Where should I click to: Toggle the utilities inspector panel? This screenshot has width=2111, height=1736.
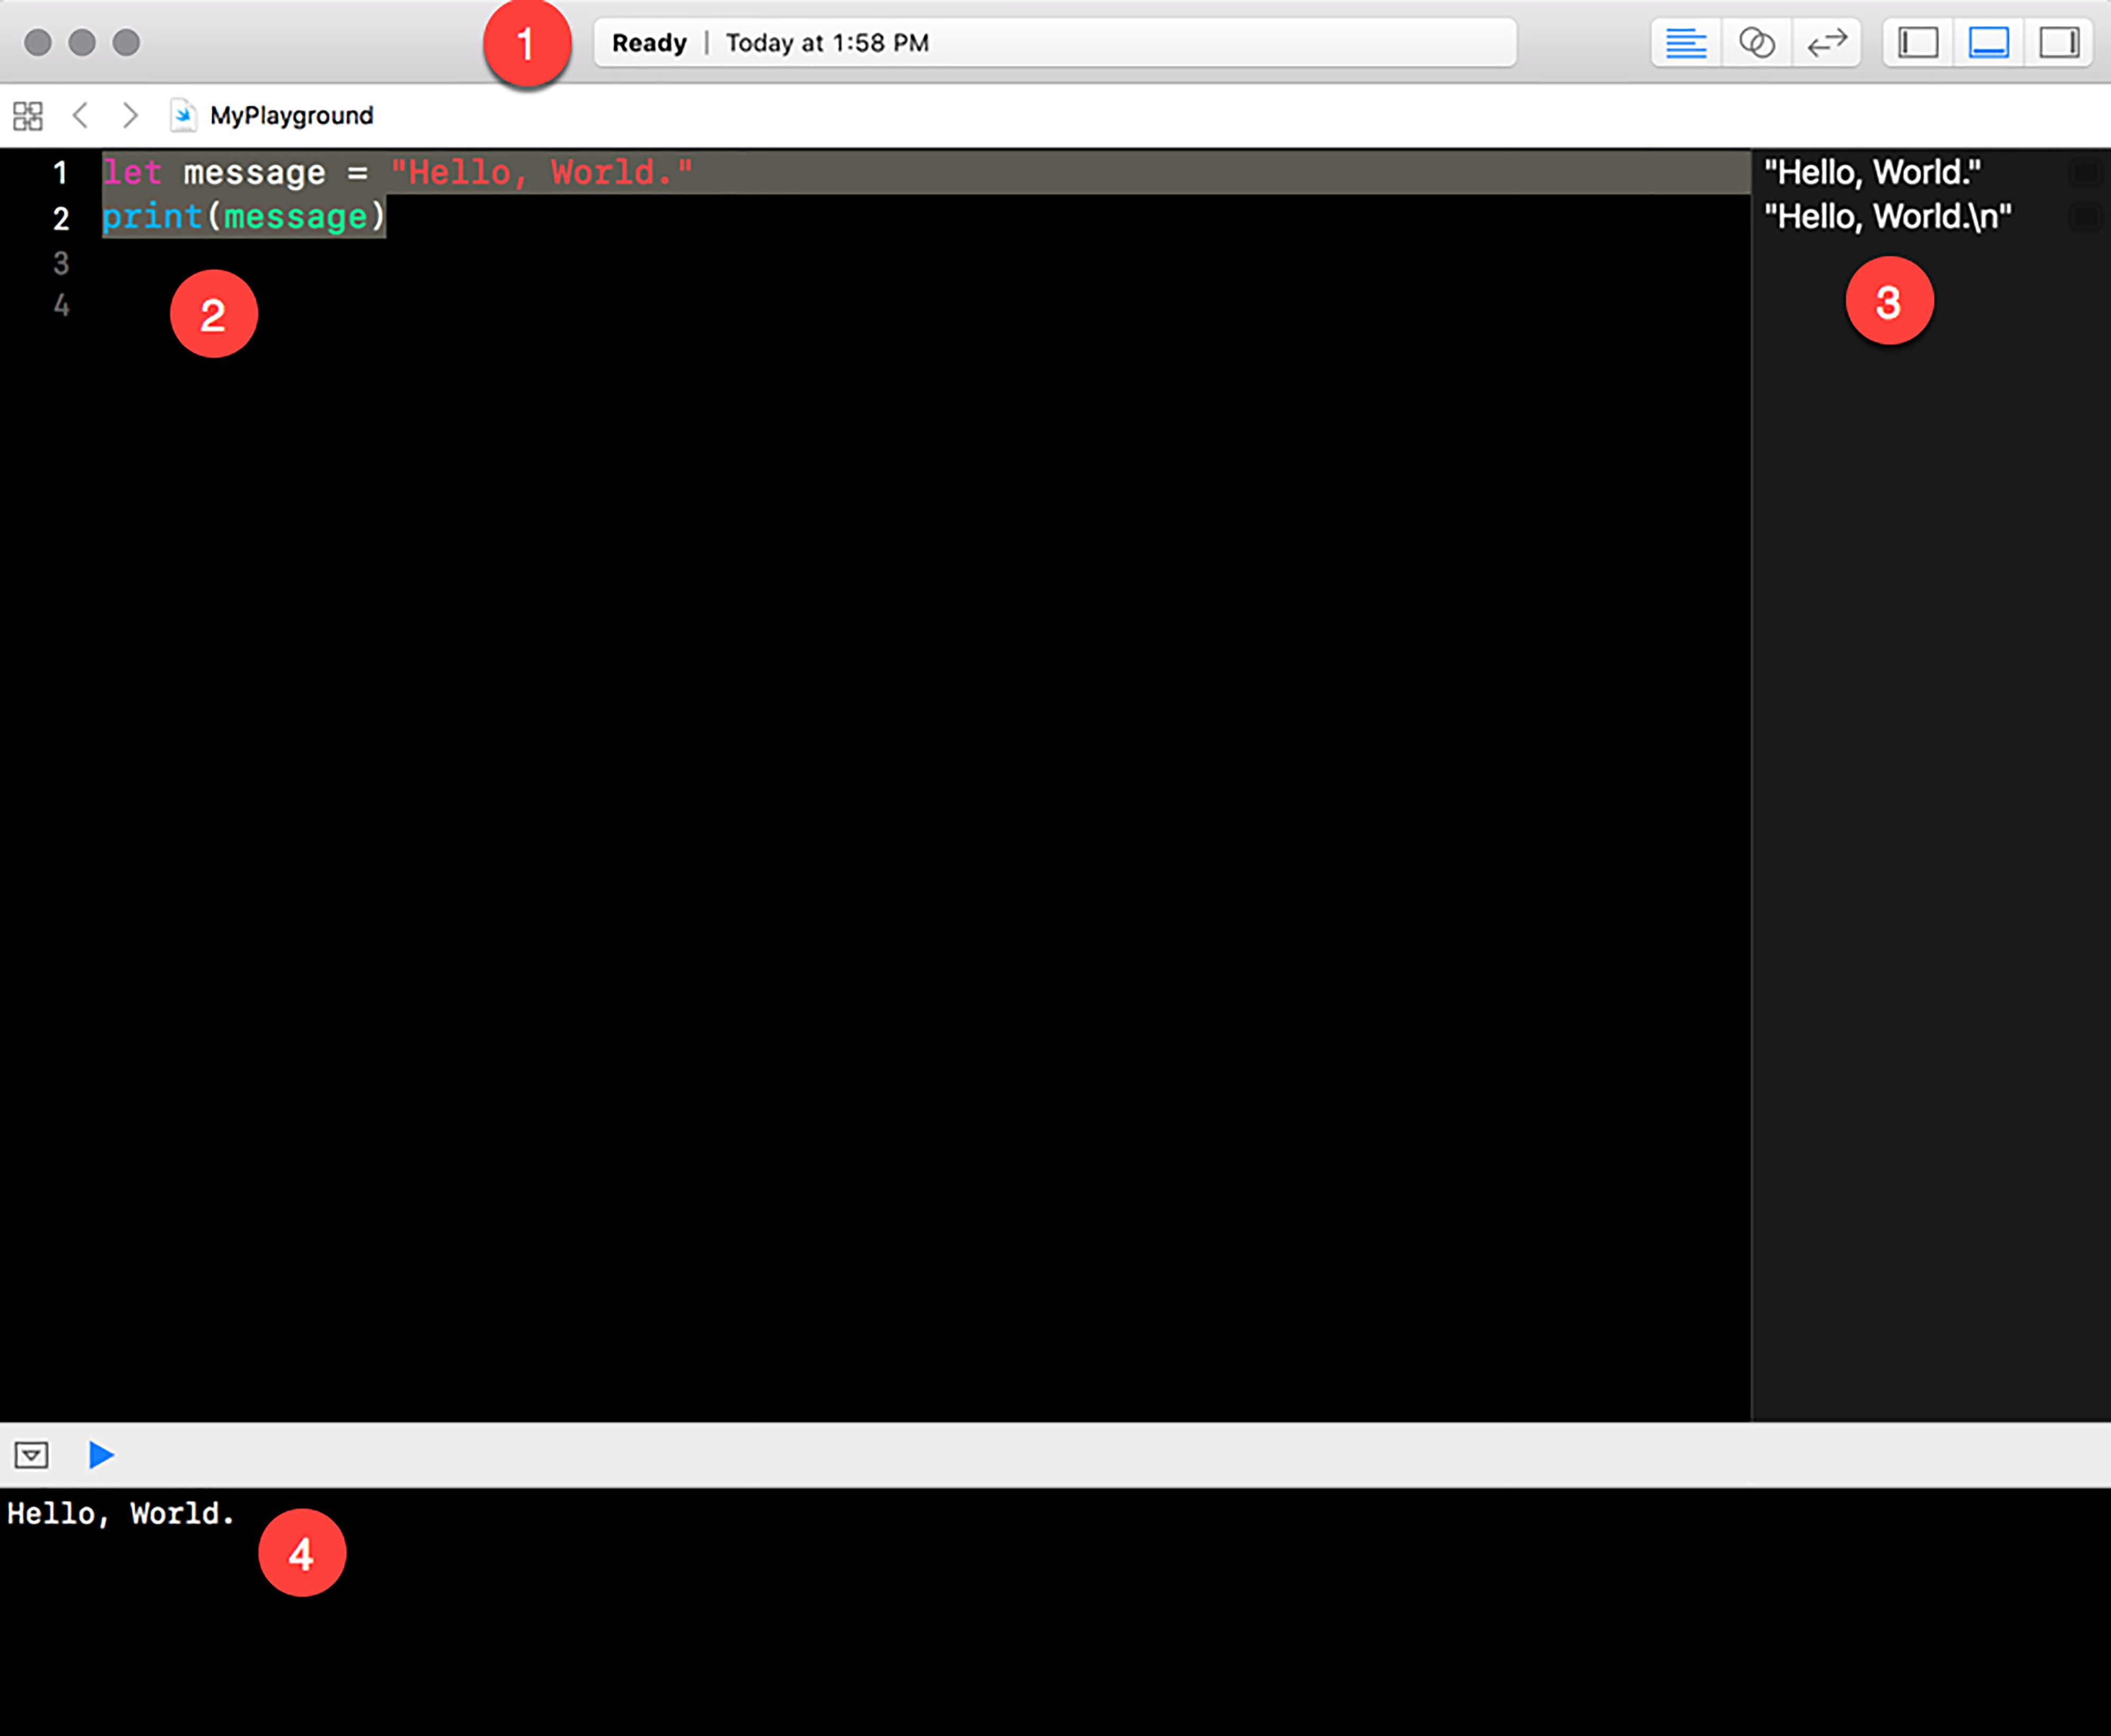point(2059,43)
